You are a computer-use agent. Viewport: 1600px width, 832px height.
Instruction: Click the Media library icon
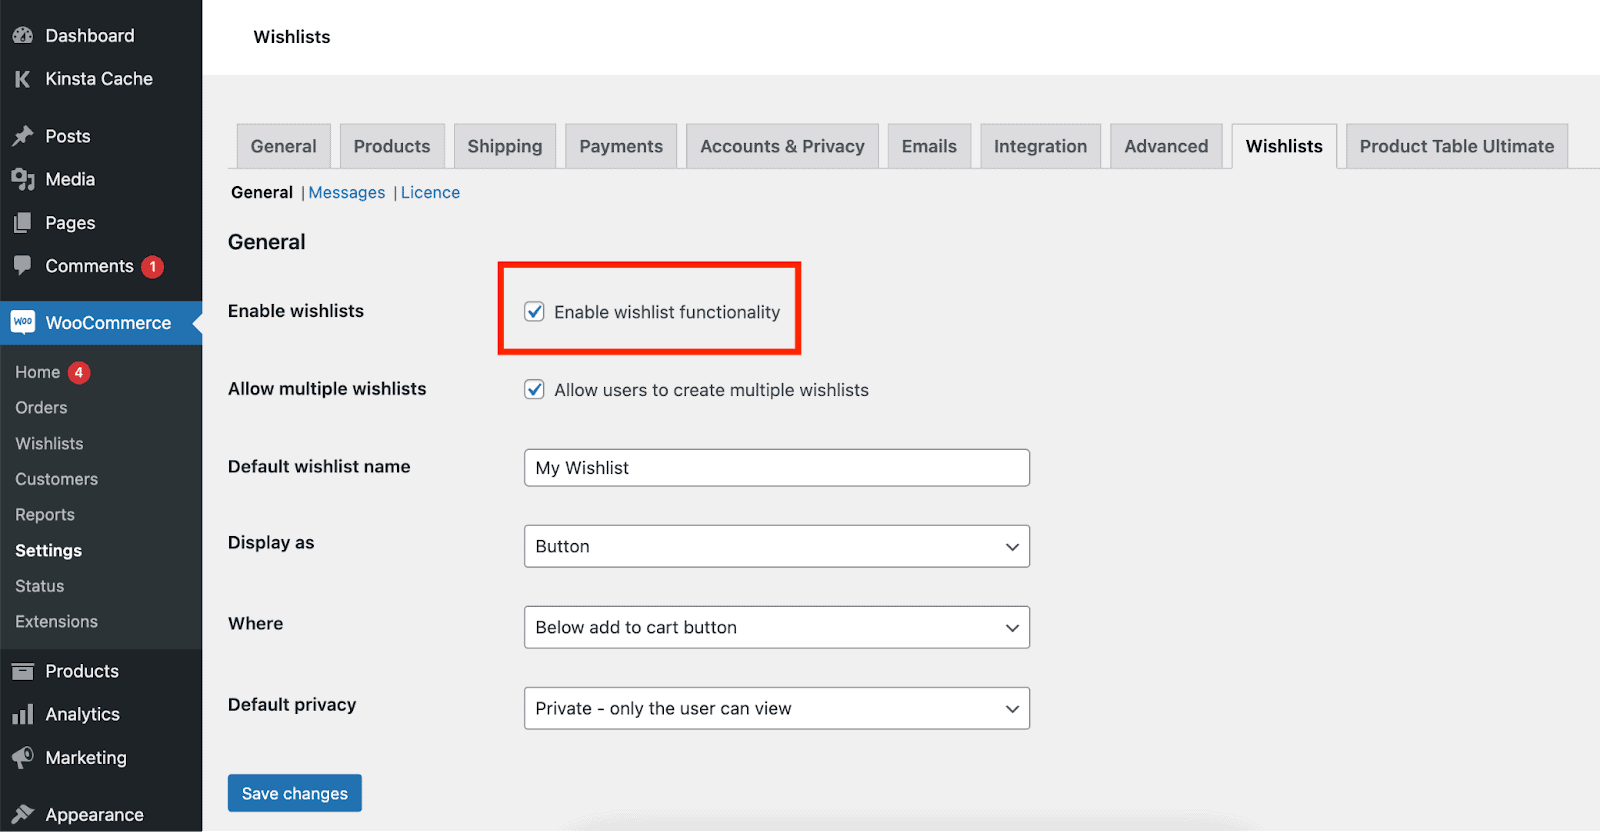point(22,179)
